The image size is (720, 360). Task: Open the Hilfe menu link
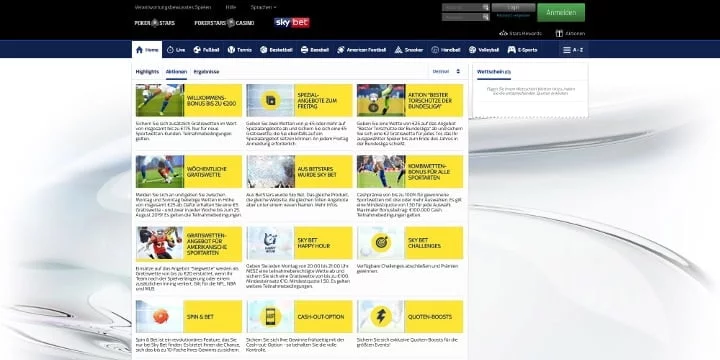[231, 7]
